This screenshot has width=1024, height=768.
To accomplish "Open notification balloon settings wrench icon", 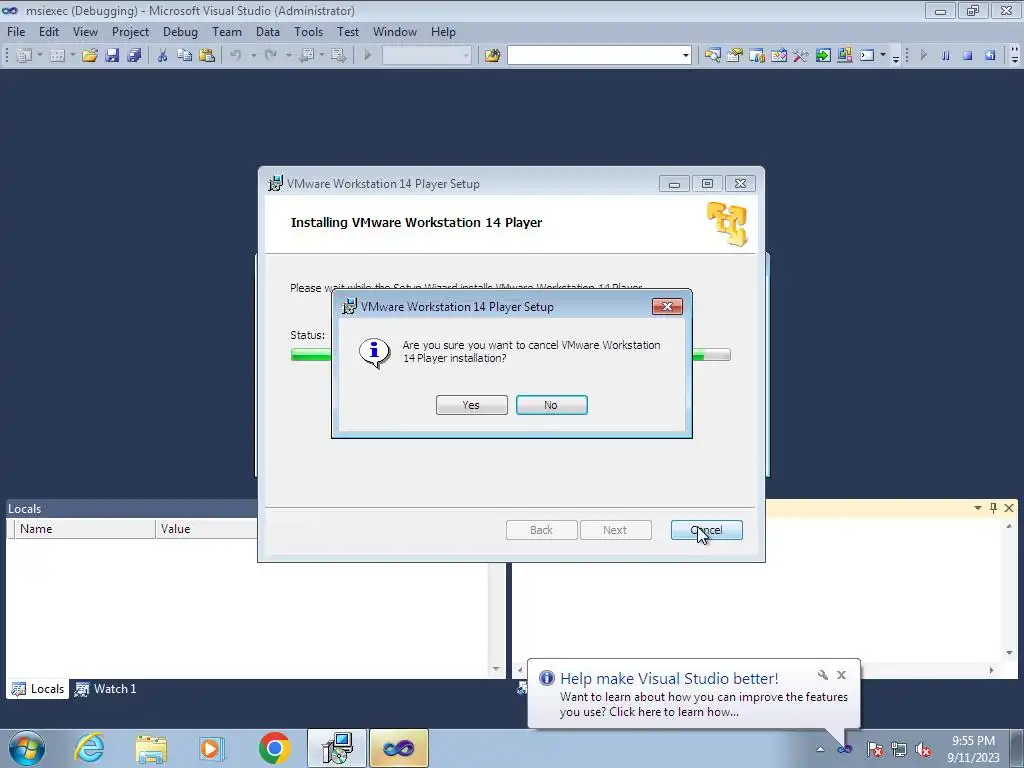I will pos(823,675).
